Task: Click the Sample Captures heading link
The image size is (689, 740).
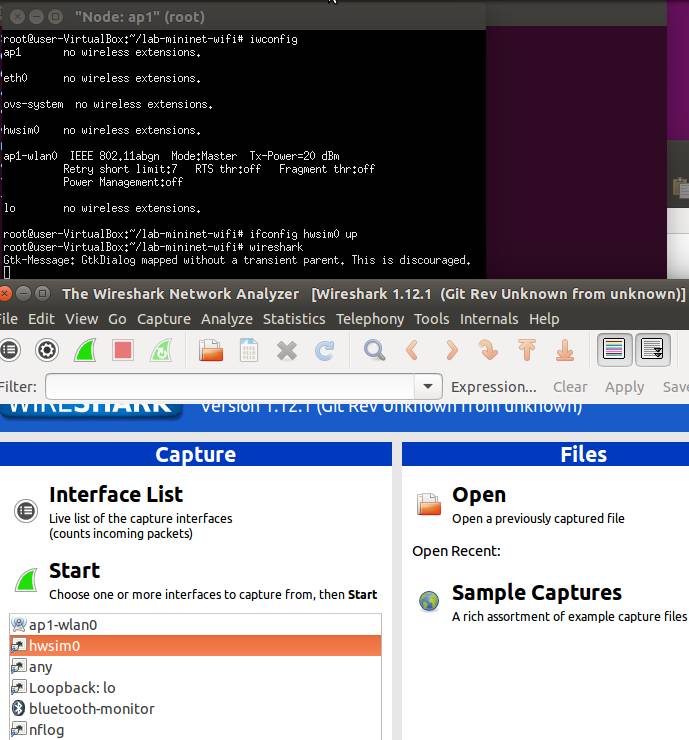Action: (537, 593)
